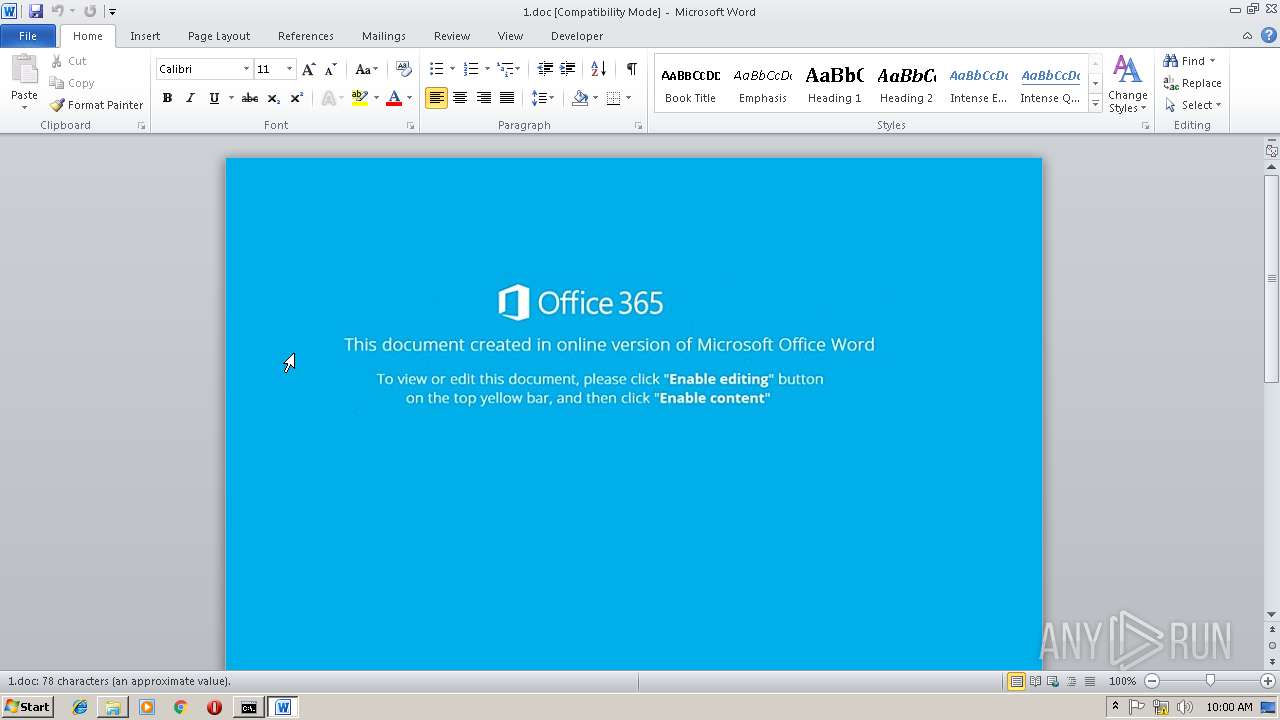The height and width of the screenshot is (720, 1280).
Task: Open font size dropdown
Action: [289, 69]
